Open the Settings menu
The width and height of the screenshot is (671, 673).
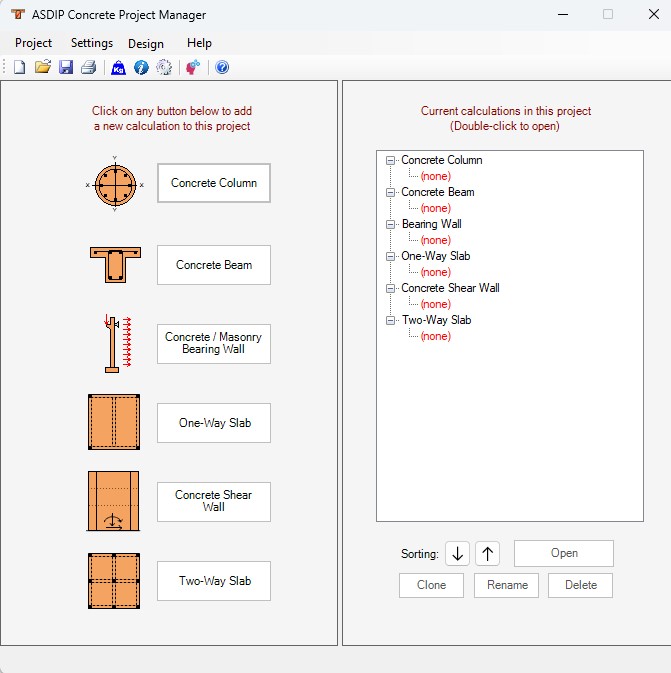pyautogui.click(x=92, y=43)
